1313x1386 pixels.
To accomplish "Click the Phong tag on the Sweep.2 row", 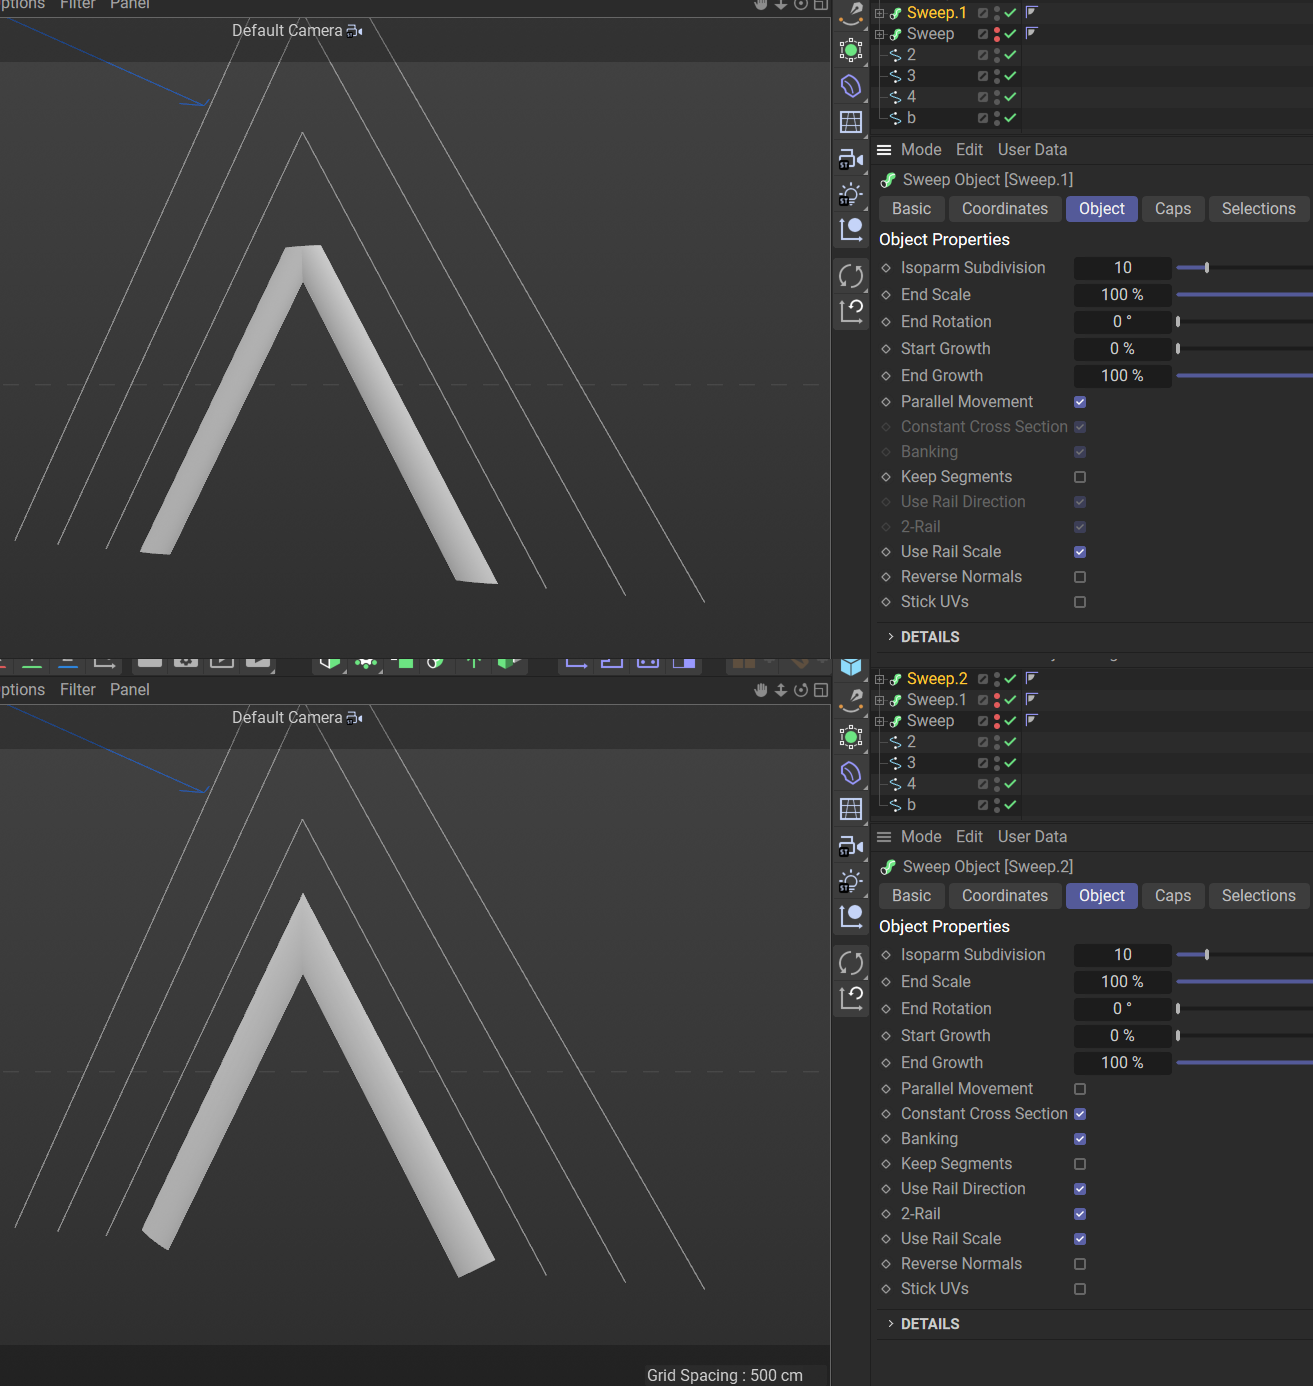I will [x=1032, y=679].
